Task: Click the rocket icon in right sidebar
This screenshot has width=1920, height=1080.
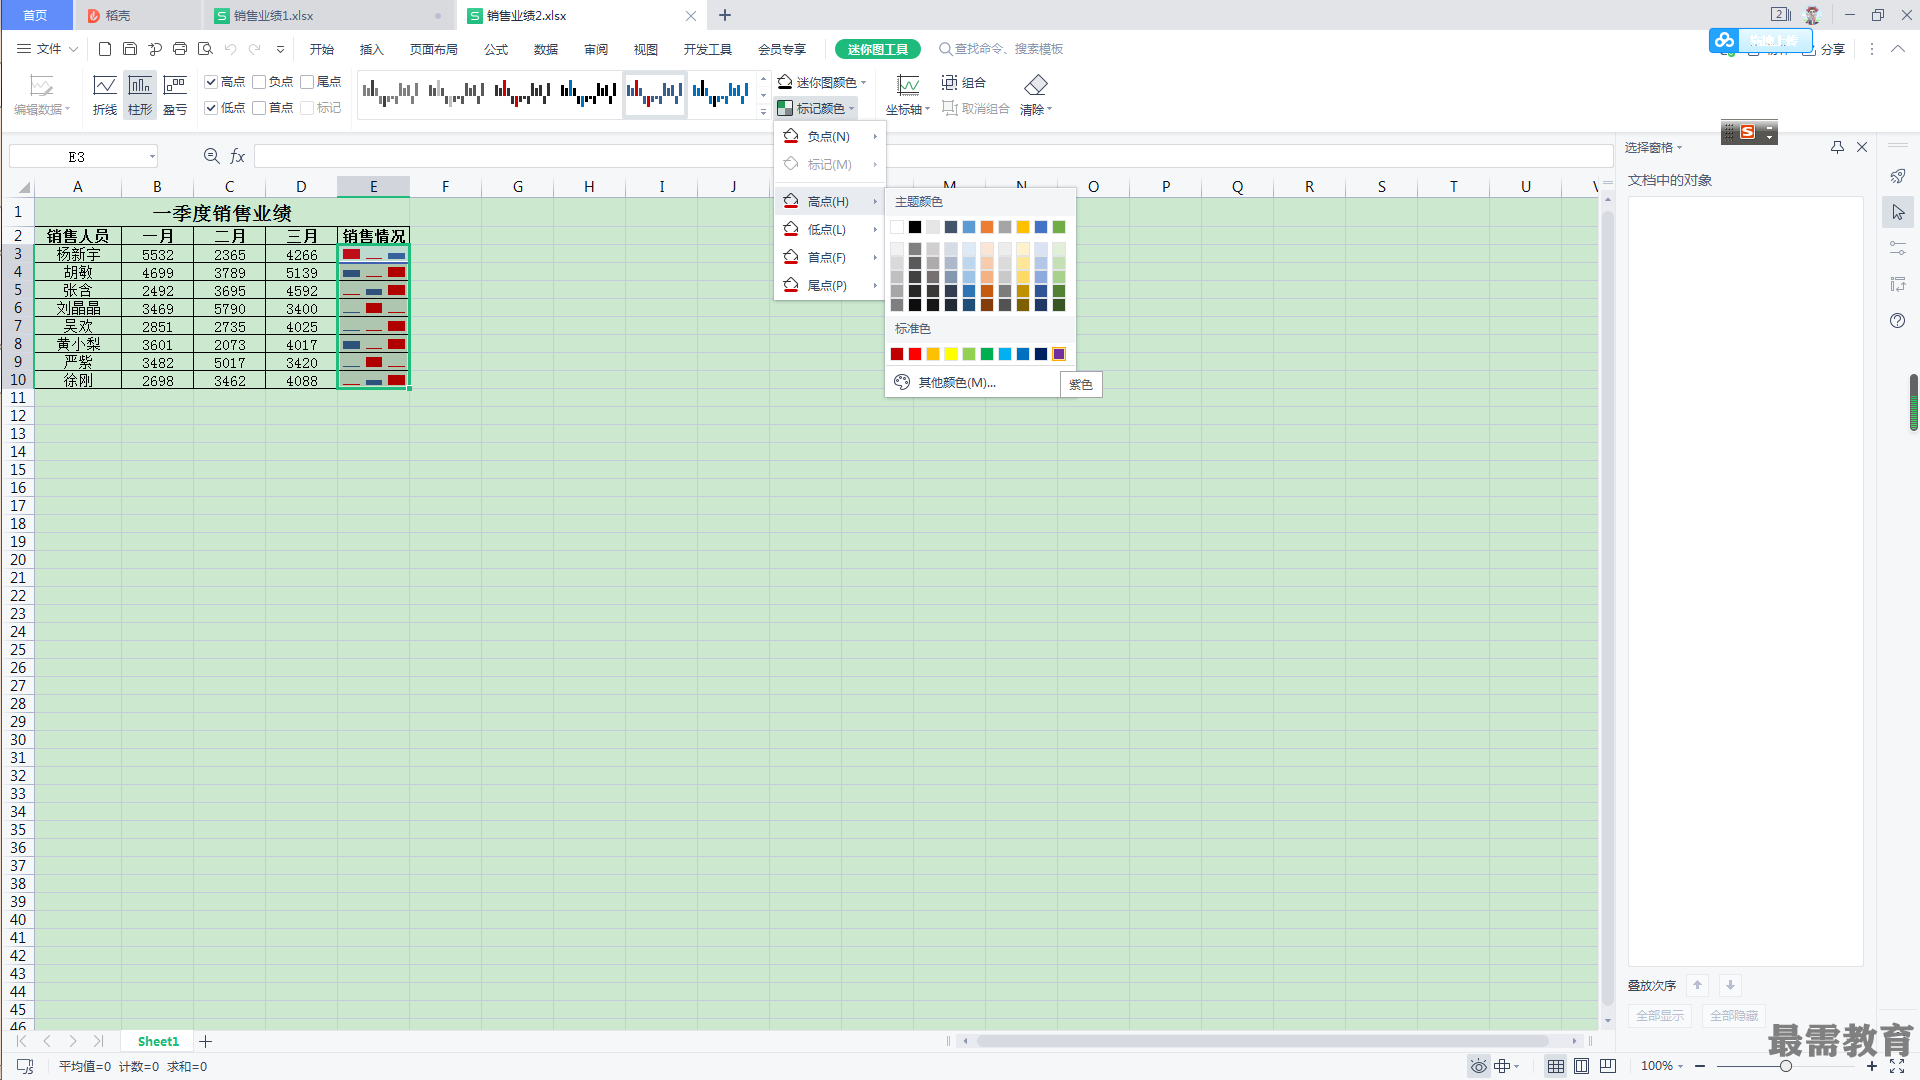Action: tap(1898, 176)
